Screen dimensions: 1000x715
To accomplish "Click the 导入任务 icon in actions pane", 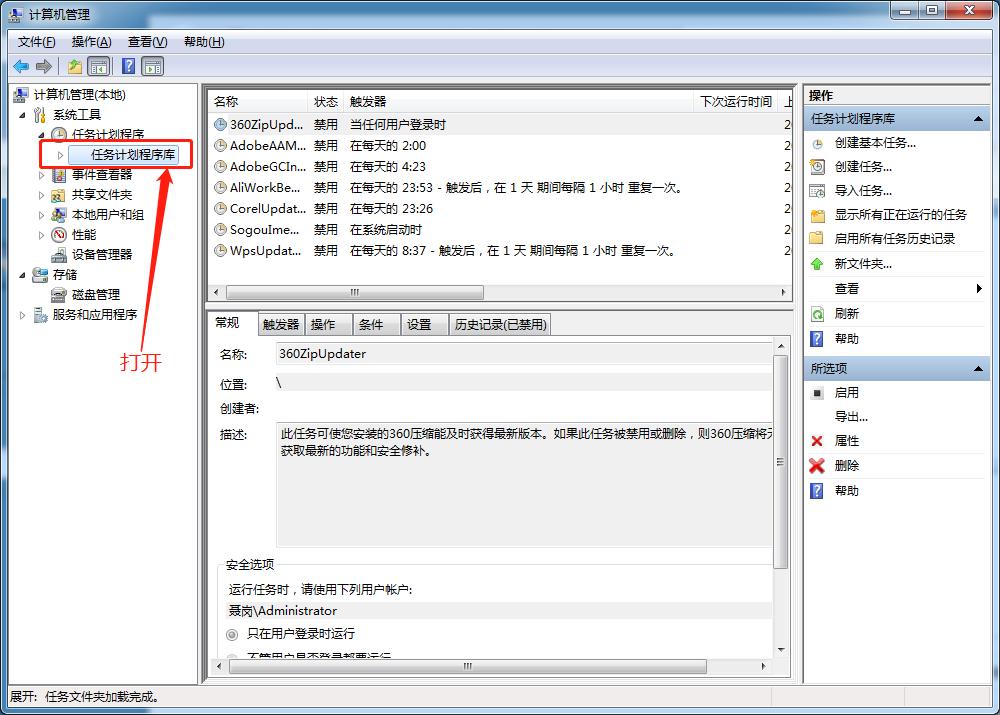I will (x=818, y=191).
